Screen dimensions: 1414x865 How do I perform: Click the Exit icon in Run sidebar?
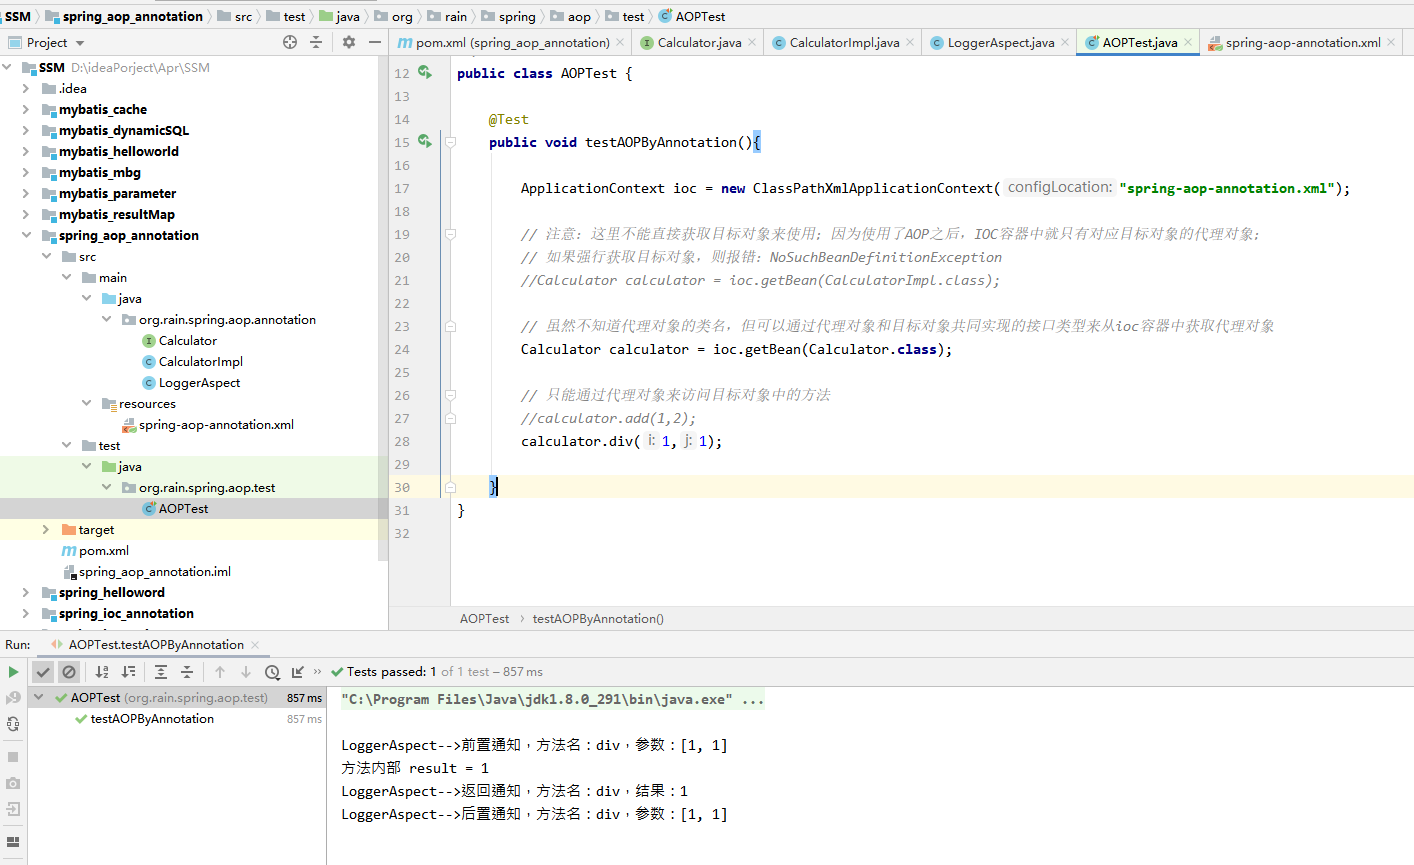click(13, 809)
